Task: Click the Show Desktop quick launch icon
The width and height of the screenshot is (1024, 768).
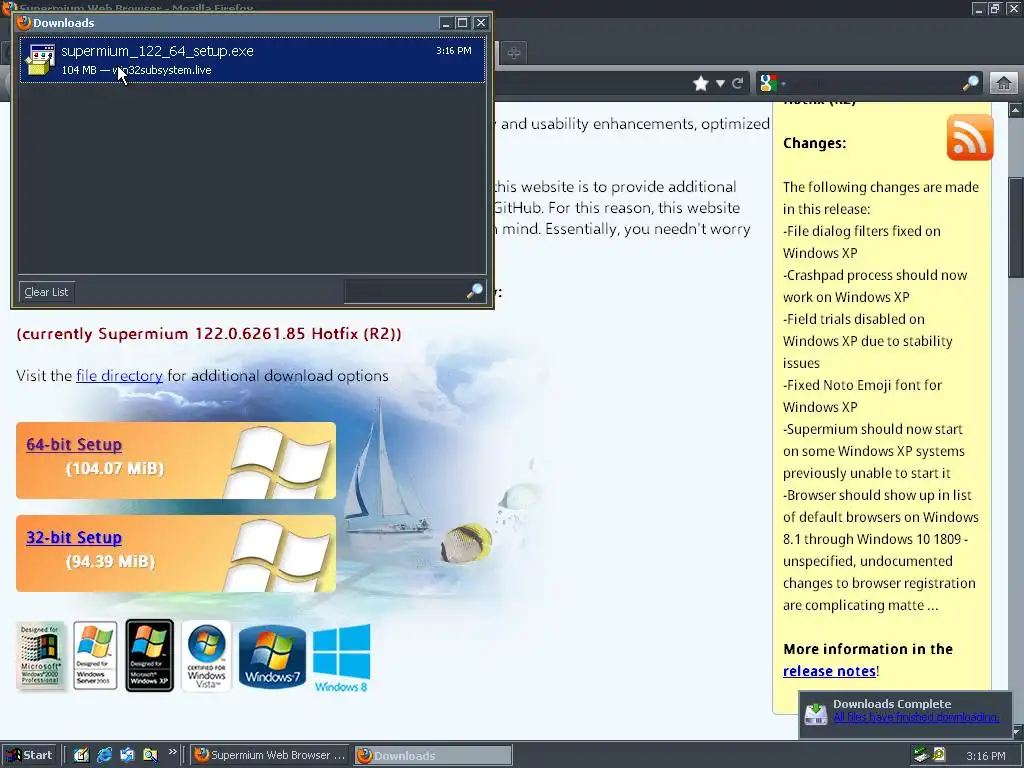Action: pyautogui.click(x=81, y=755)
